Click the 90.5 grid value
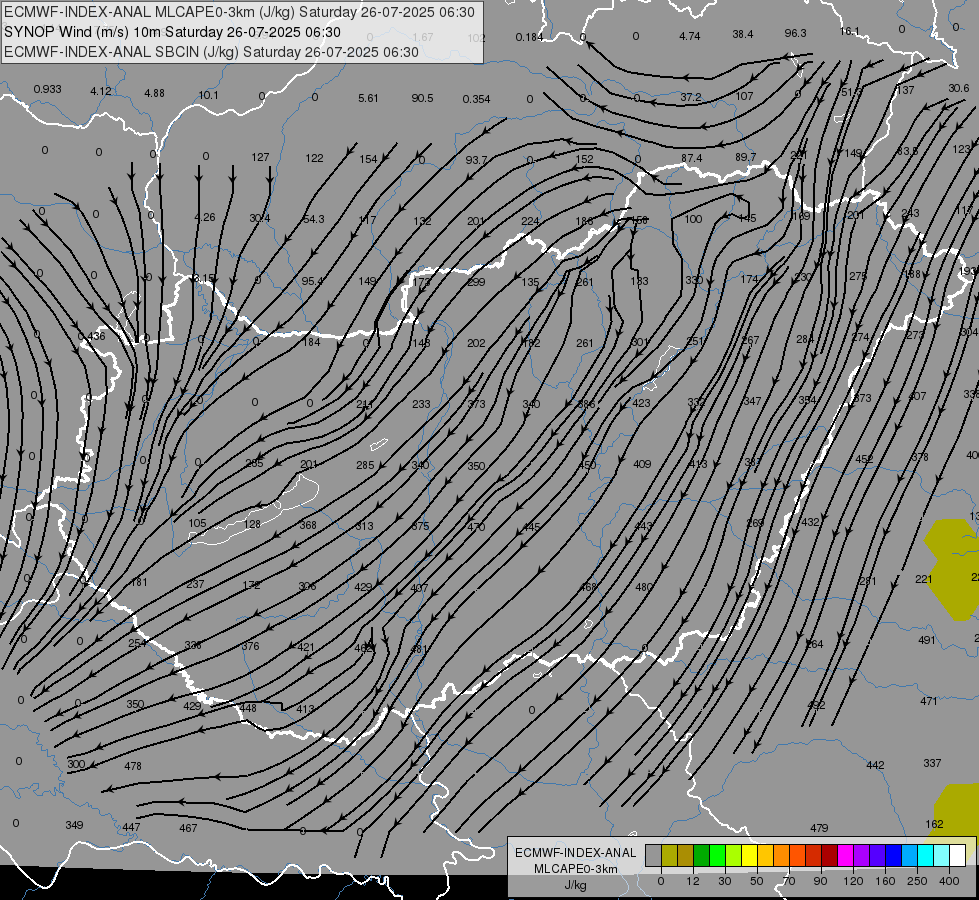The width and height of the screenshot is (979, 900). point(422,98)
